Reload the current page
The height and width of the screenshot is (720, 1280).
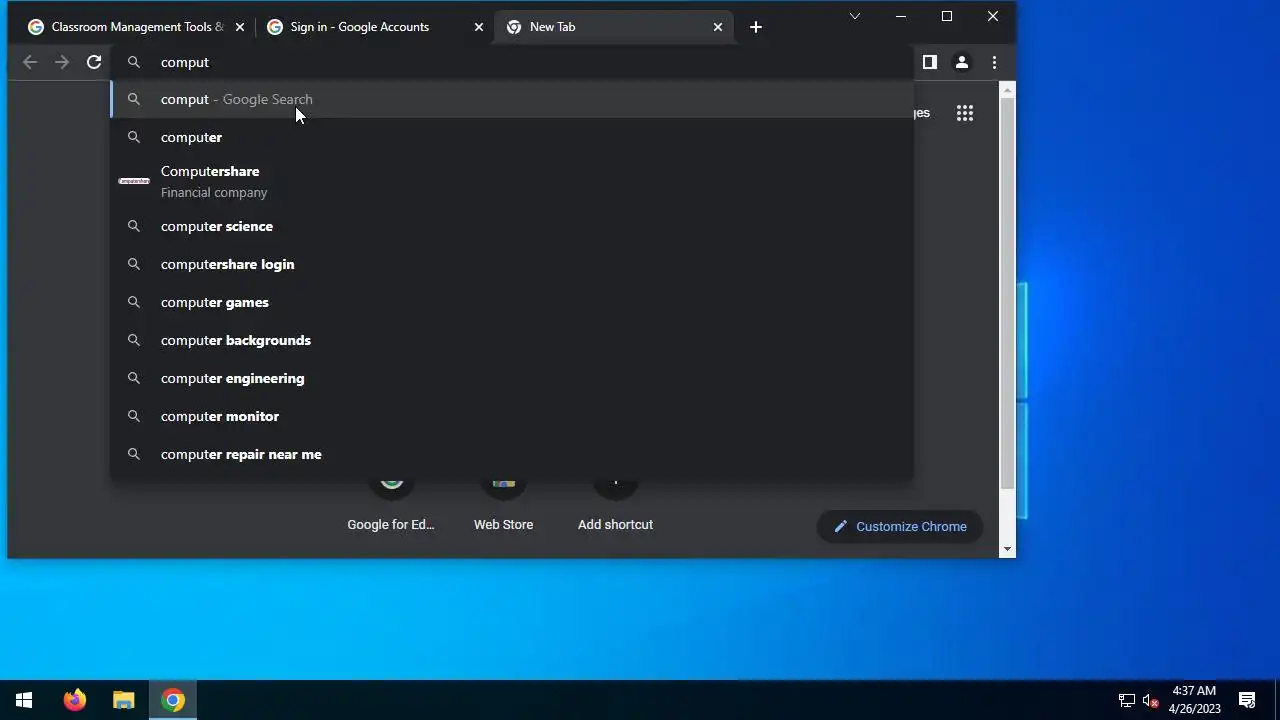click(94, 62)
